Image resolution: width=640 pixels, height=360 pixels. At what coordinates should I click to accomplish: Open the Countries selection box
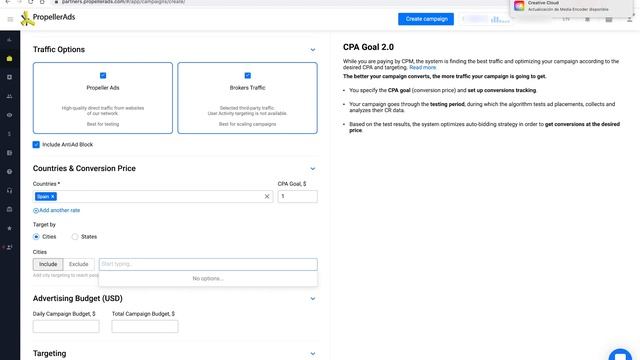pyautogui.click(x=153, y=197)
